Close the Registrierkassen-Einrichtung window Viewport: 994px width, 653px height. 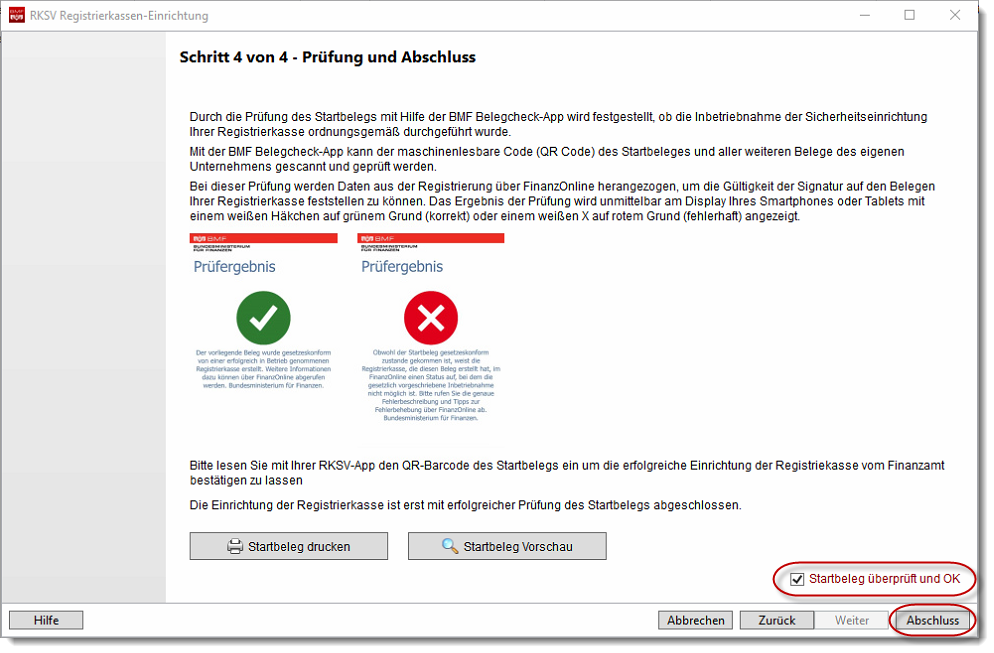click(956, 15)
